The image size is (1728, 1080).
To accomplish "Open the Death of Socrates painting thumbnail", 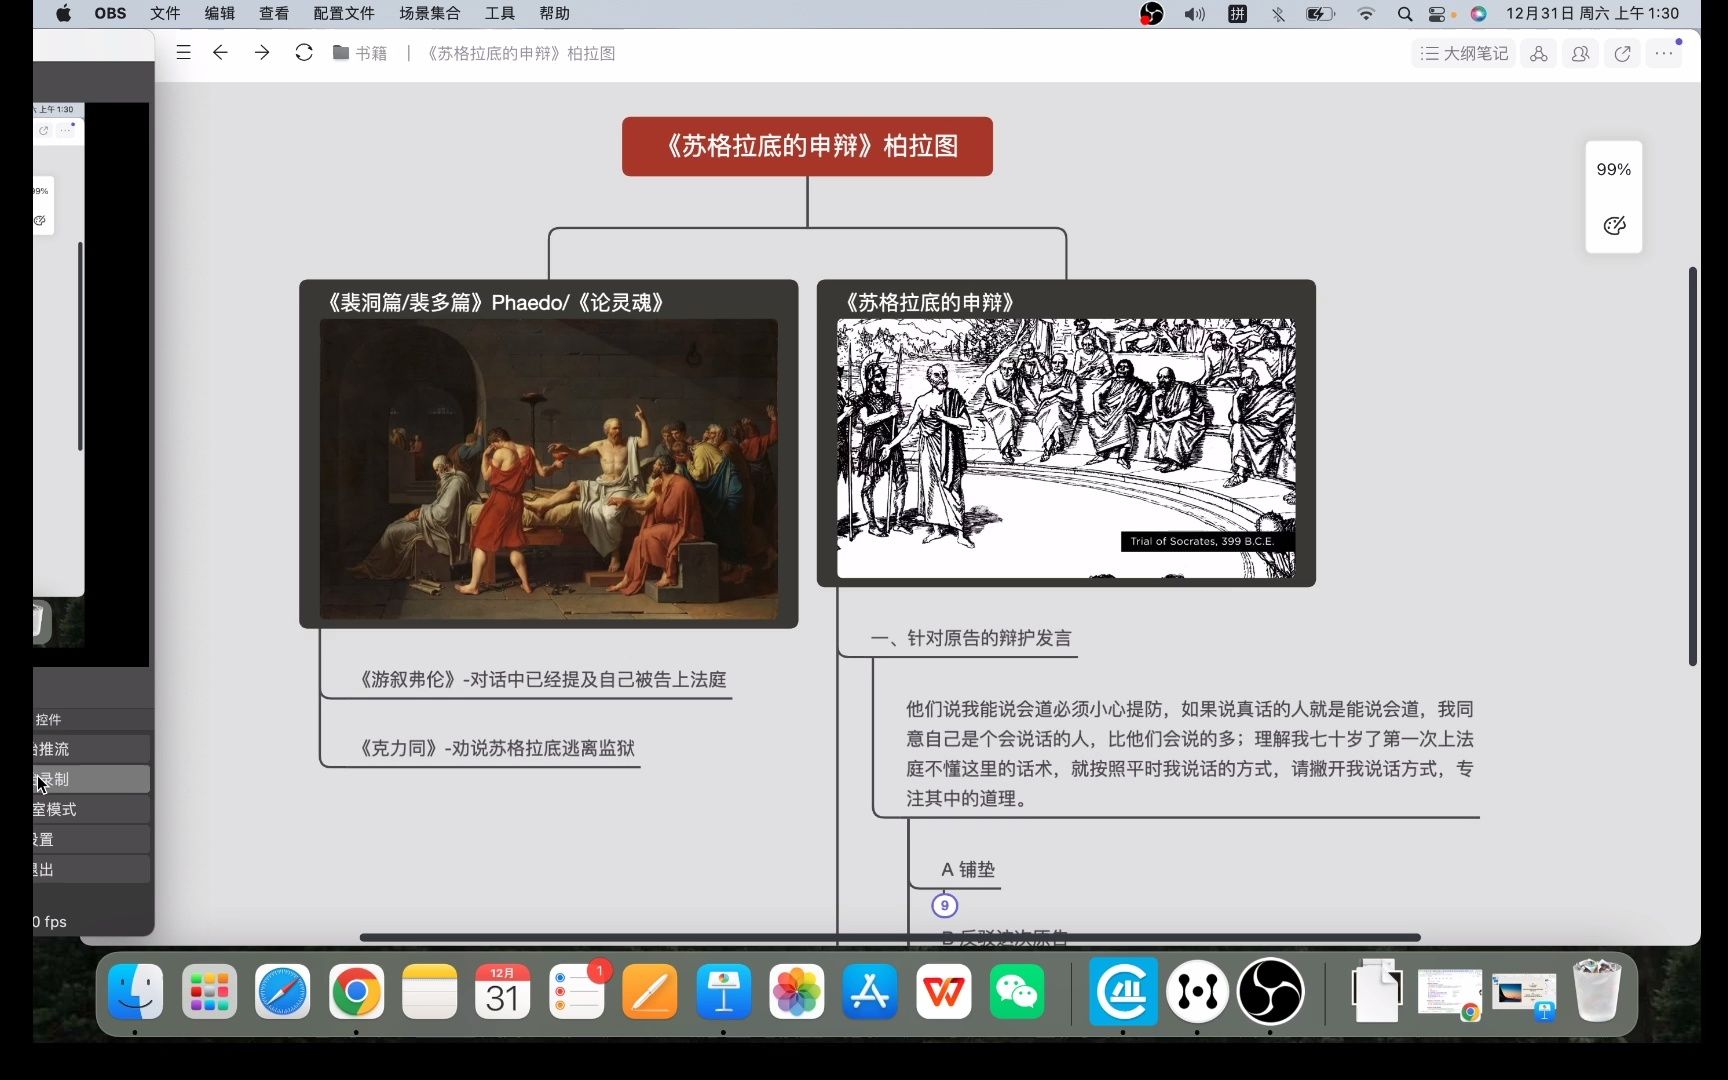I will coord(548,469).
